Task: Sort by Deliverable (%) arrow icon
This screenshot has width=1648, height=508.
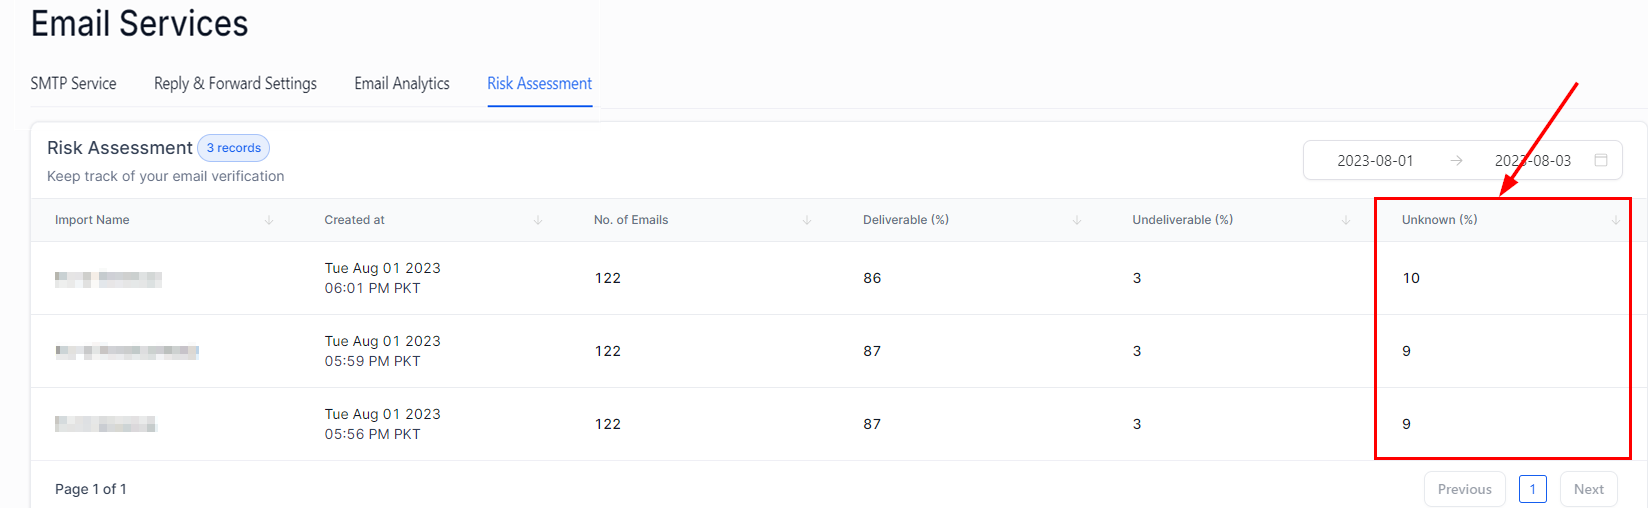Action: [1077, 220]
